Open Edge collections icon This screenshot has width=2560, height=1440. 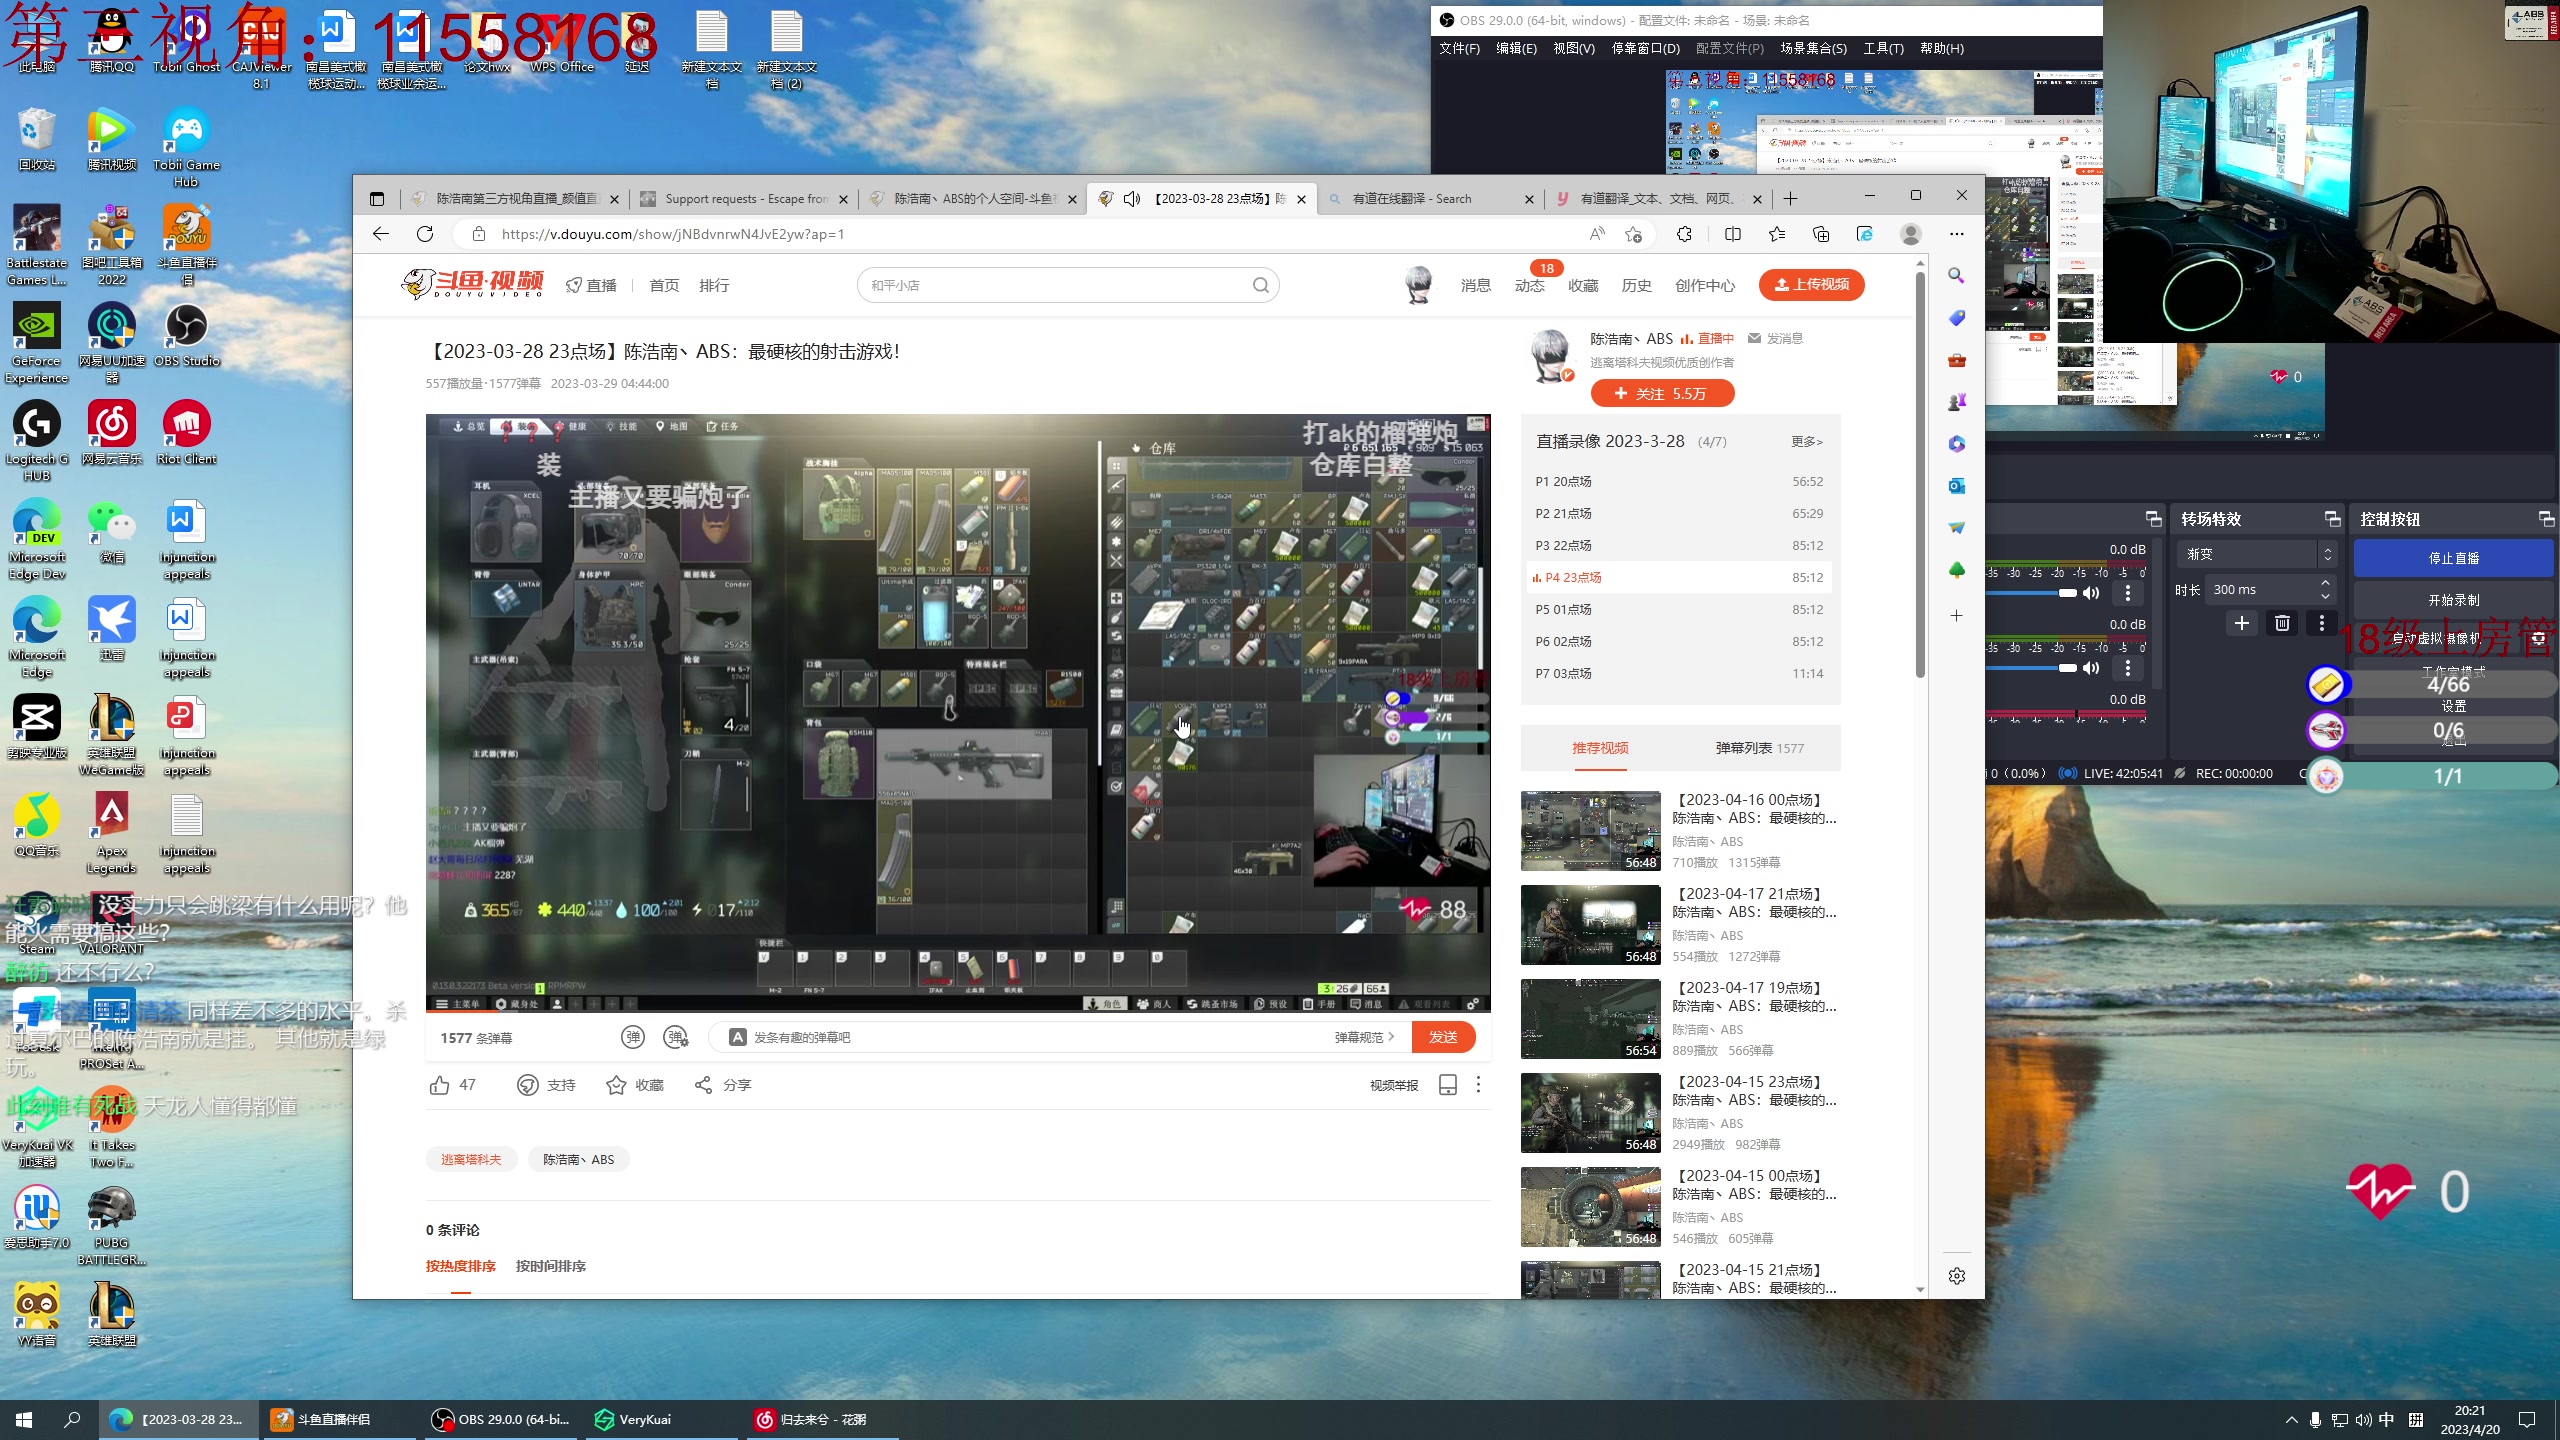[x=1821, y=234]
